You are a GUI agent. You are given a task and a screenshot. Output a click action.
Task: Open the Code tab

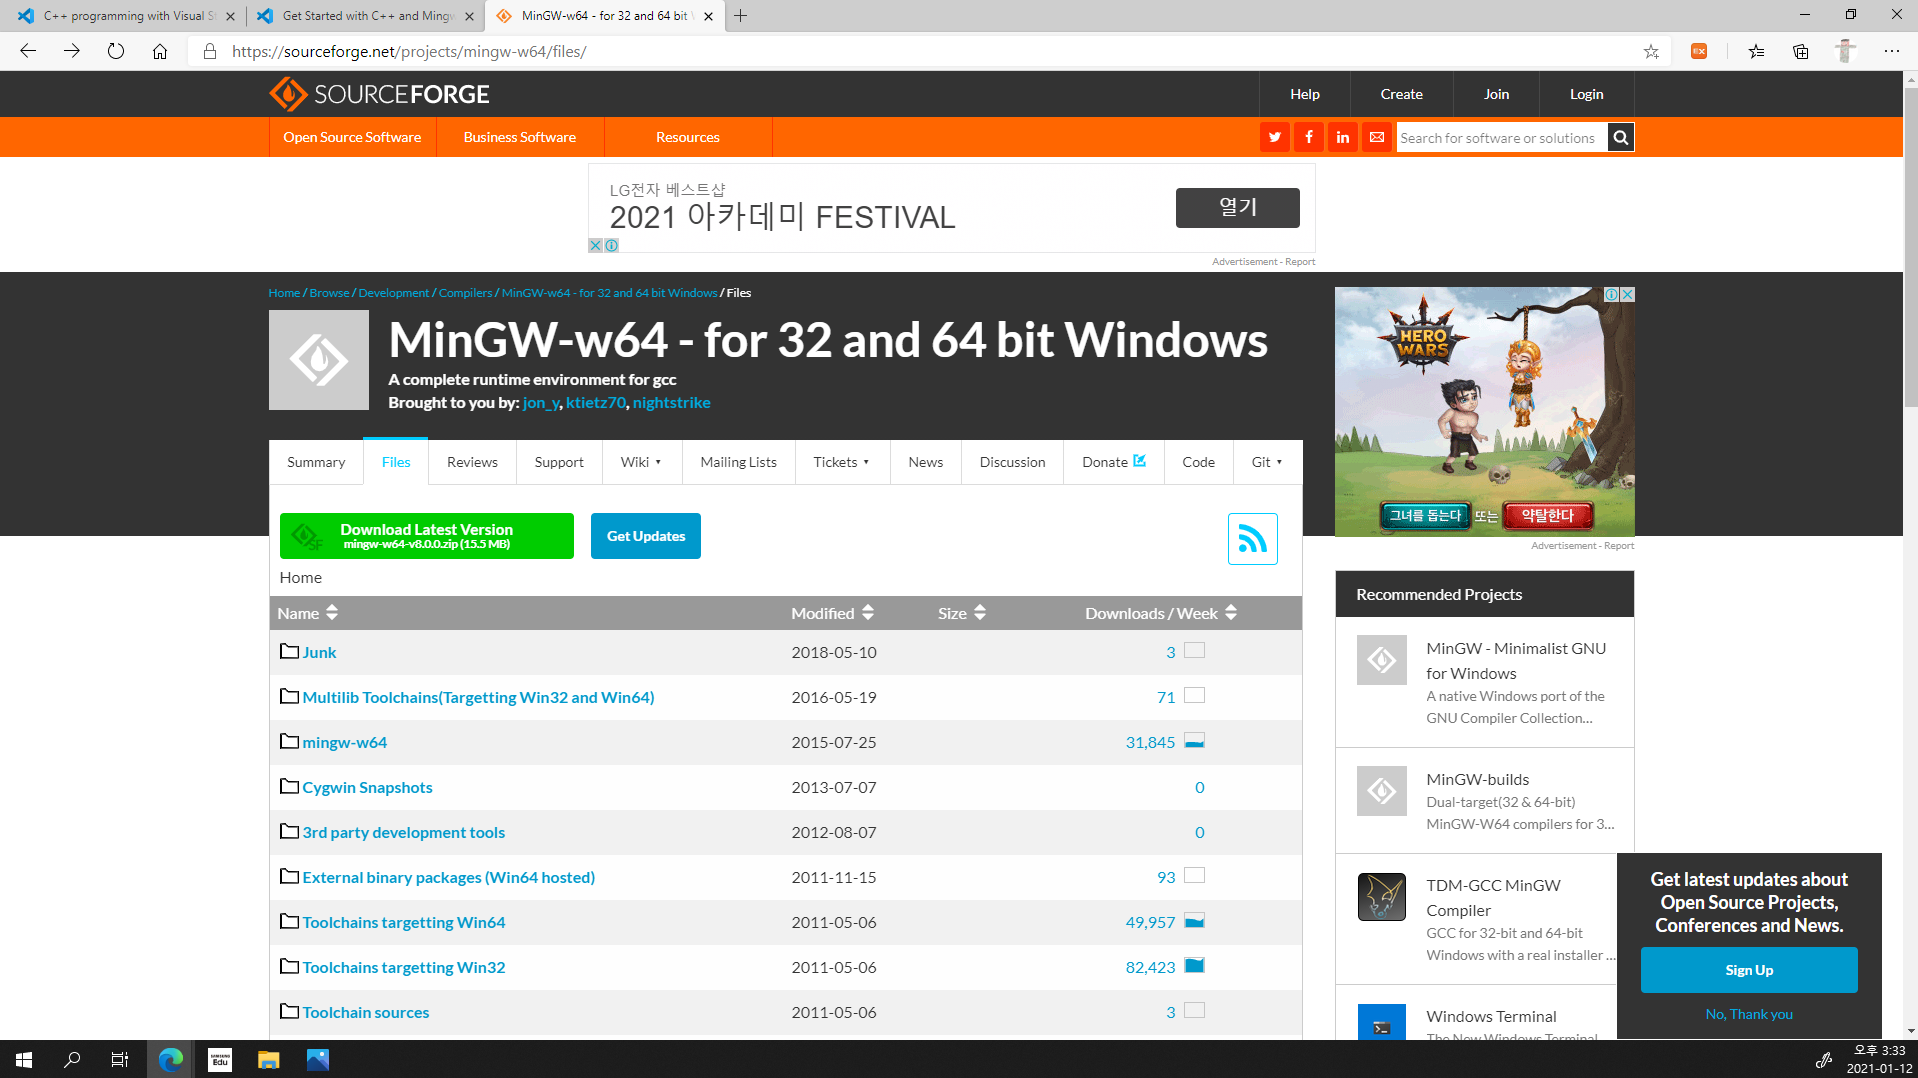tap(1198, 462)
